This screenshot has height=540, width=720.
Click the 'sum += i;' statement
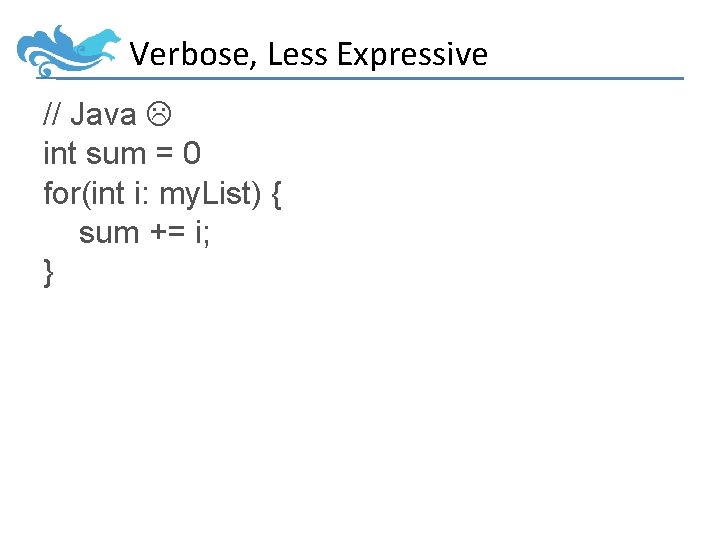144,232
